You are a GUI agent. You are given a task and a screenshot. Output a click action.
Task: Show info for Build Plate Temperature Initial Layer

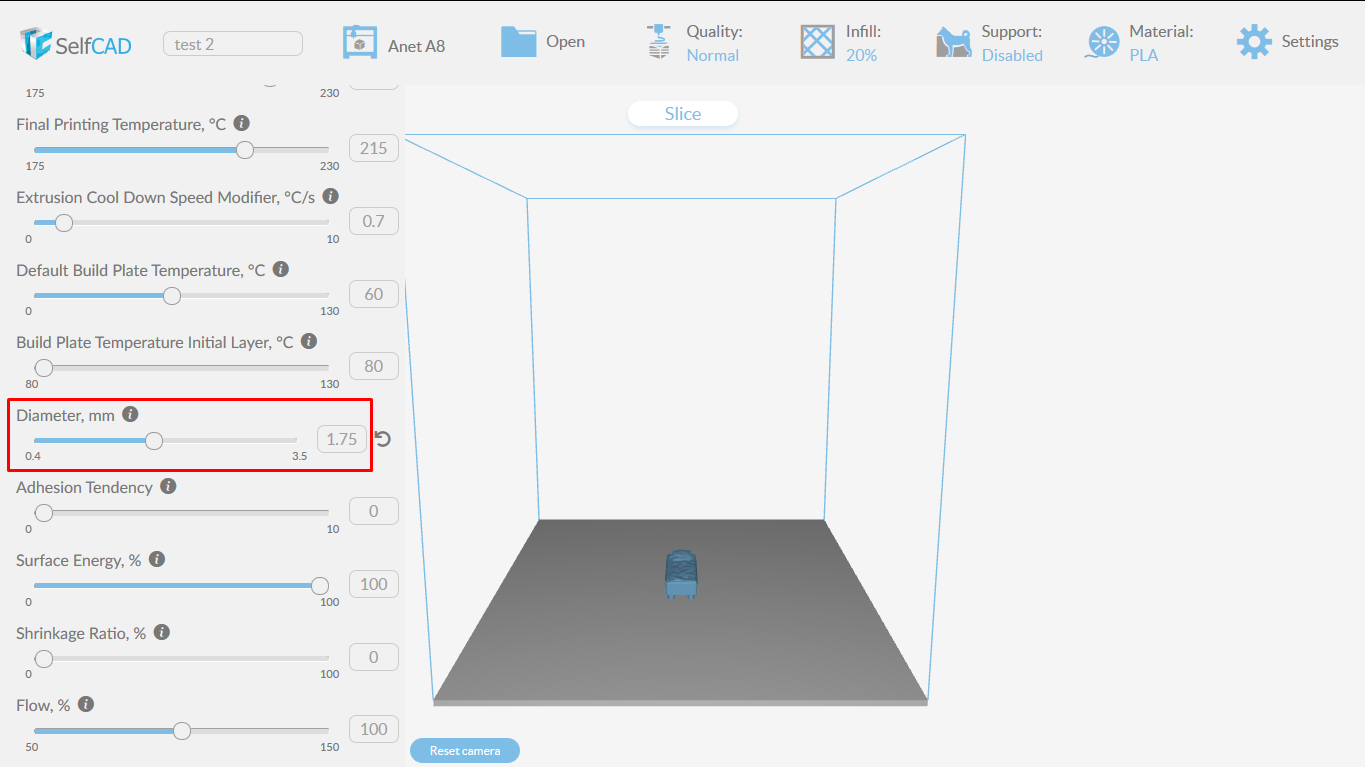click(x=309, y=342)
